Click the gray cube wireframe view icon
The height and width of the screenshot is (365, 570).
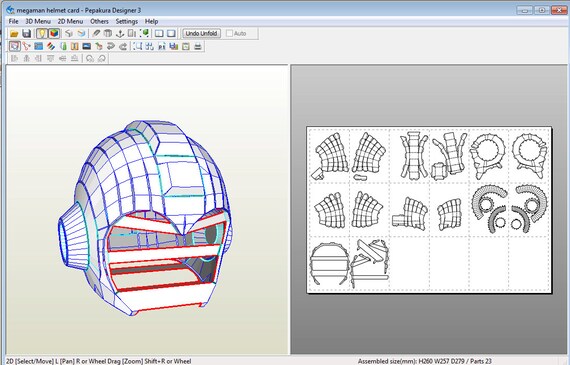[69, 34]
